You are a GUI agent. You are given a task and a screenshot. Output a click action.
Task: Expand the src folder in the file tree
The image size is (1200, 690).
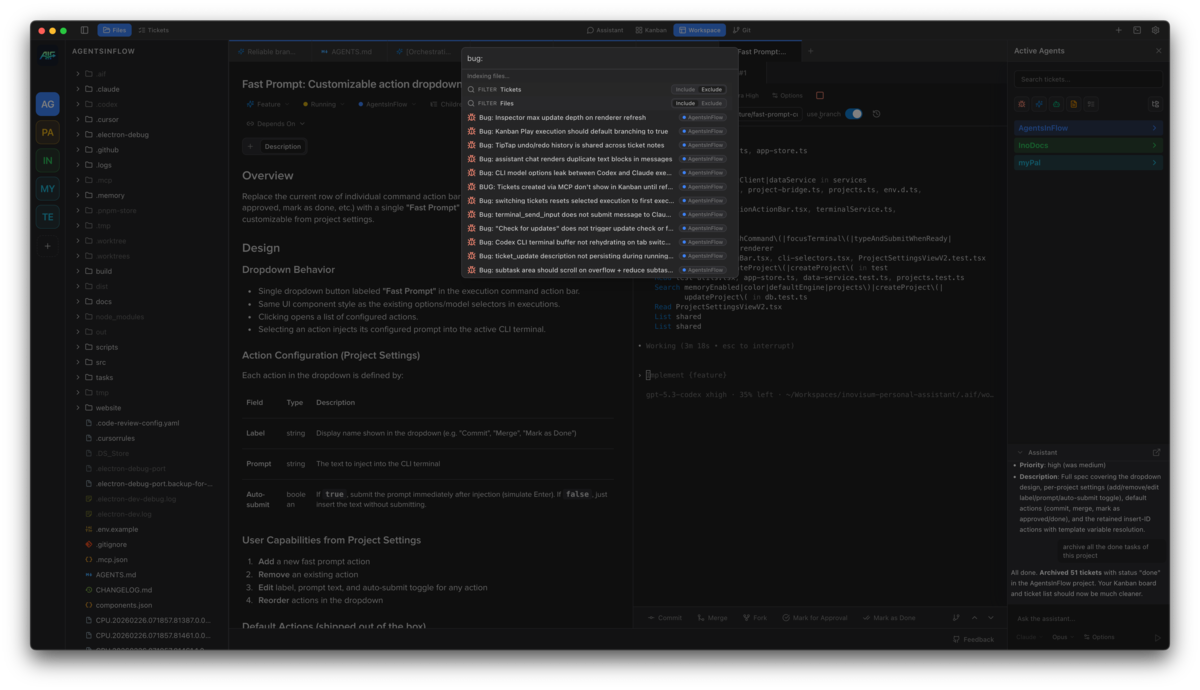pos(100,362)
